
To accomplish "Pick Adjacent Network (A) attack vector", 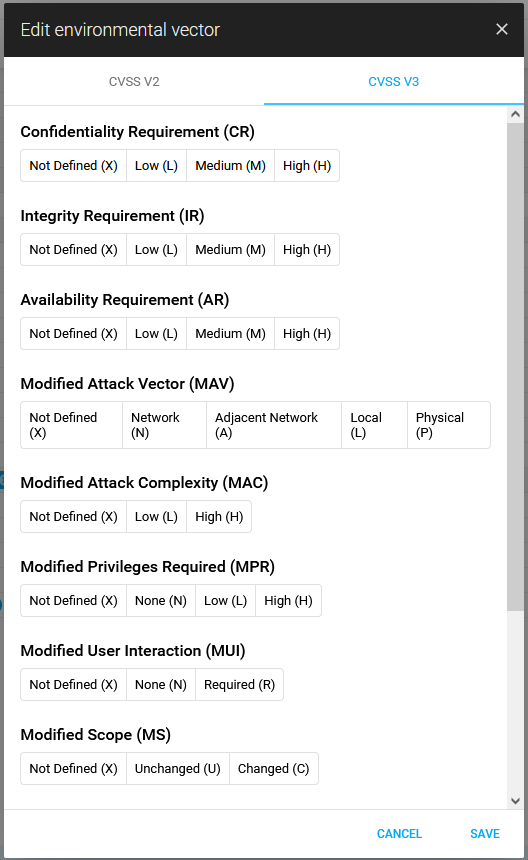I will pyautogui.click(x=274, y=425).
